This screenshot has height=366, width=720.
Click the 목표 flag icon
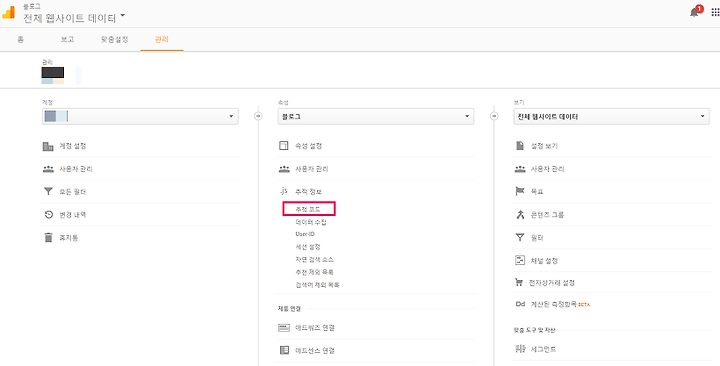(520, 191)
